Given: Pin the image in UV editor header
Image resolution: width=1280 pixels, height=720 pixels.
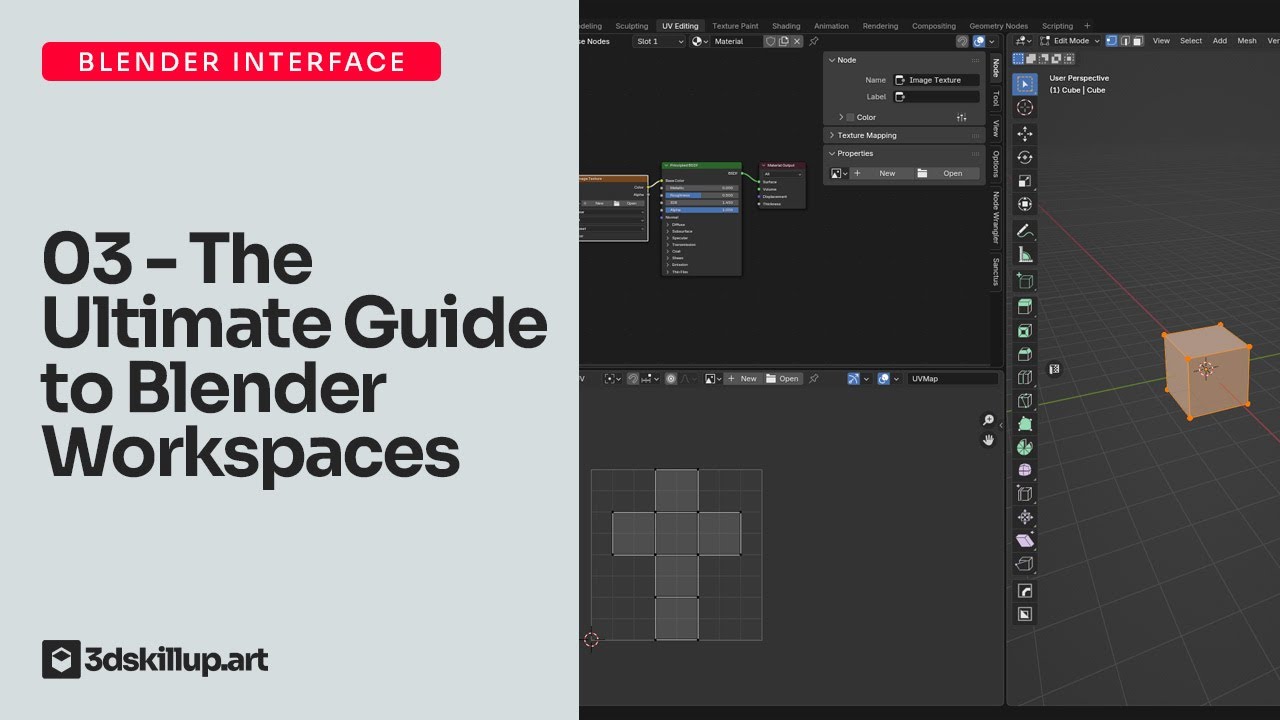Looking at the screenshot, I should (813, 379).
